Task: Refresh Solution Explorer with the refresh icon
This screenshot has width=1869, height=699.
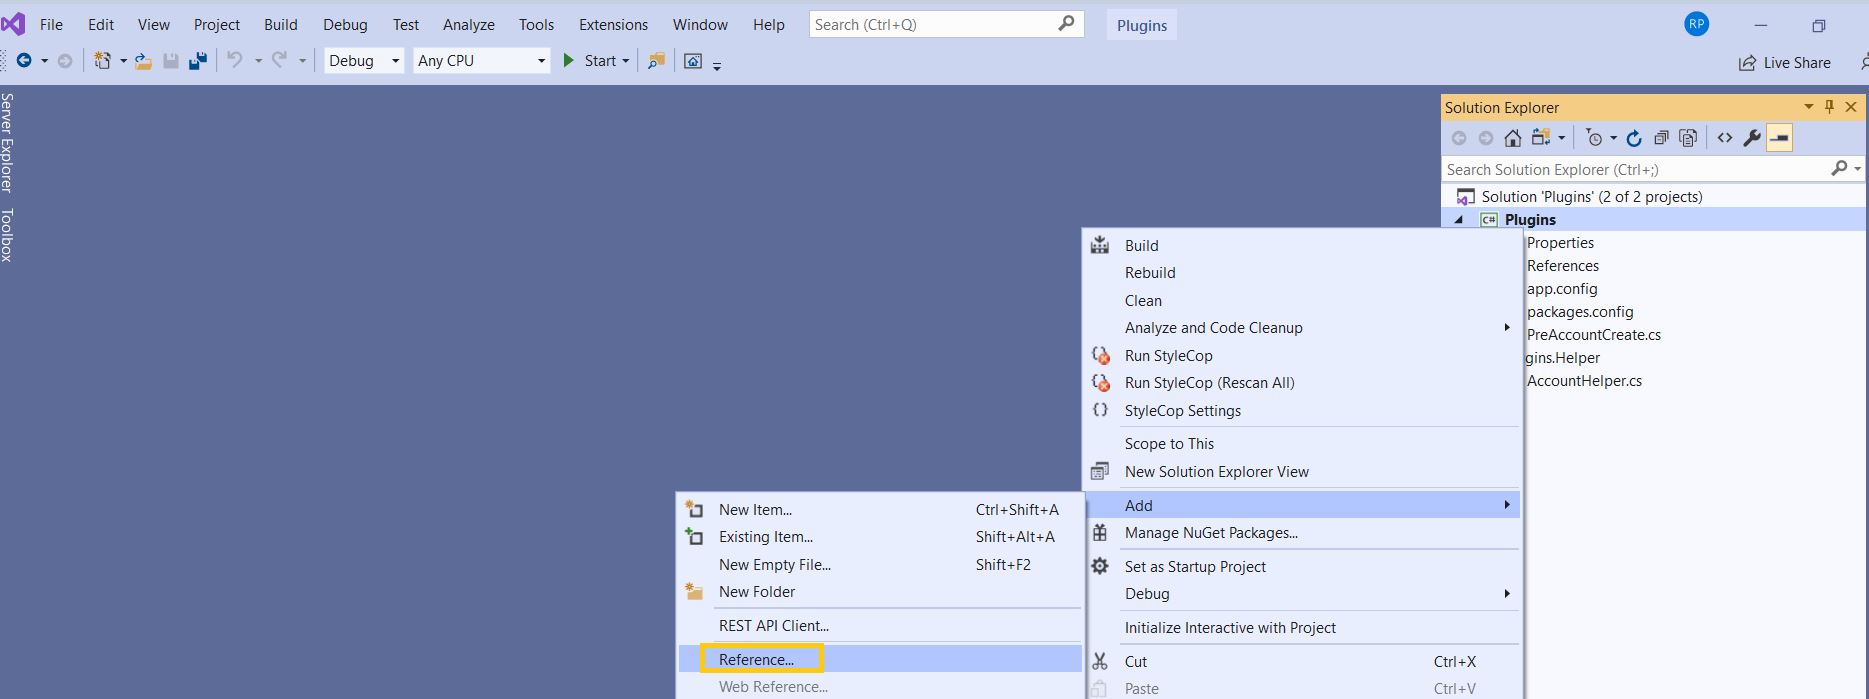Action: 1634,138
